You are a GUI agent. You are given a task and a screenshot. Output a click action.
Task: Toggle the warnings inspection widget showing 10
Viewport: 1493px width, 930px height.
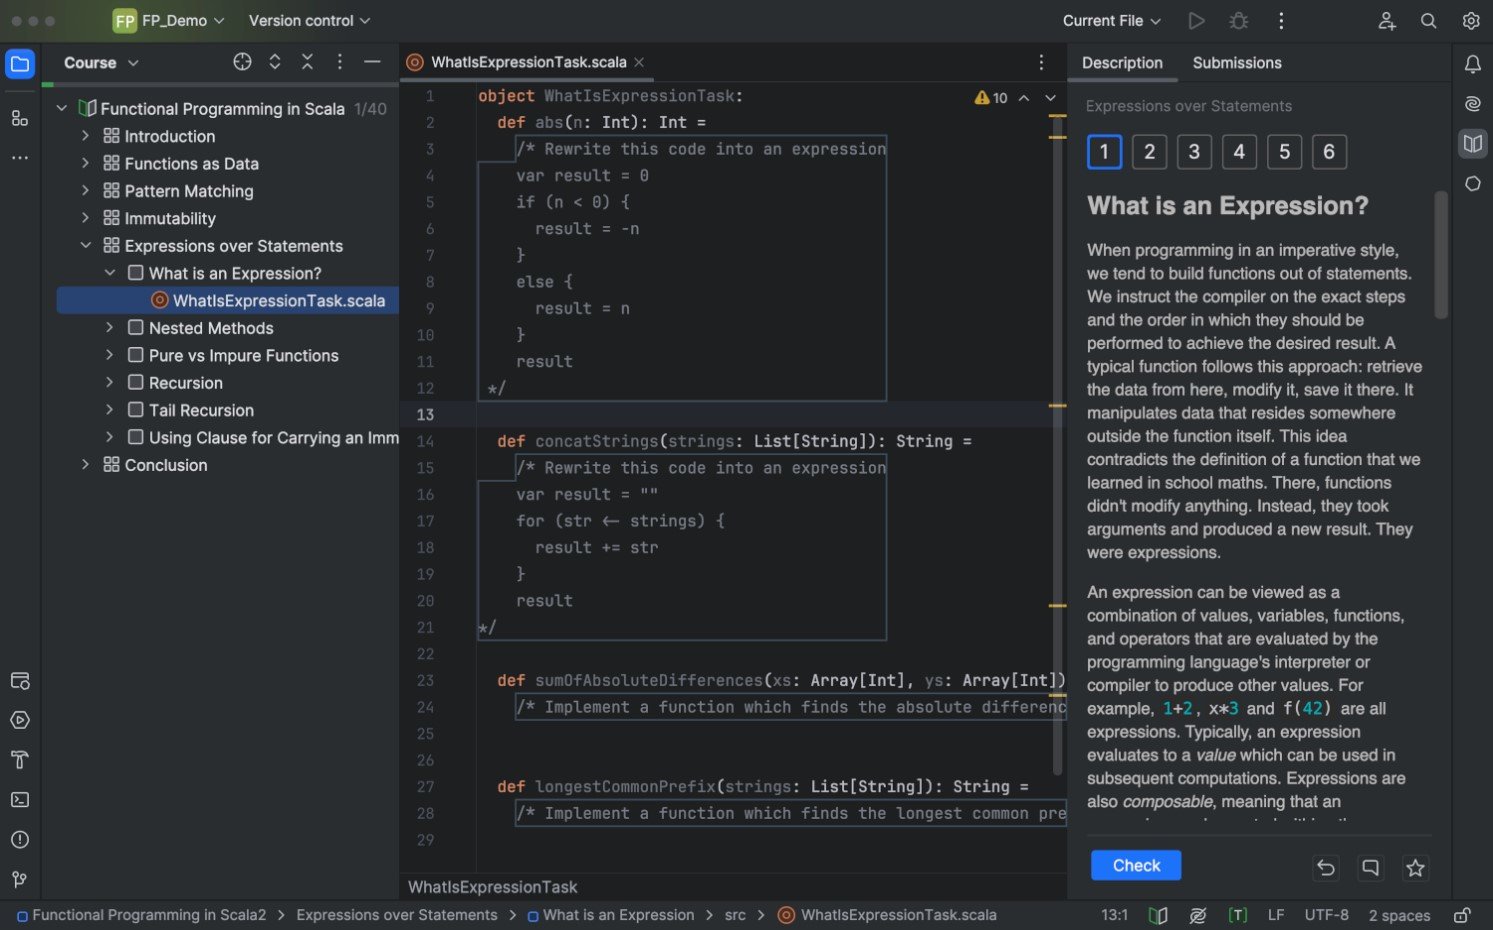[991, 97]
